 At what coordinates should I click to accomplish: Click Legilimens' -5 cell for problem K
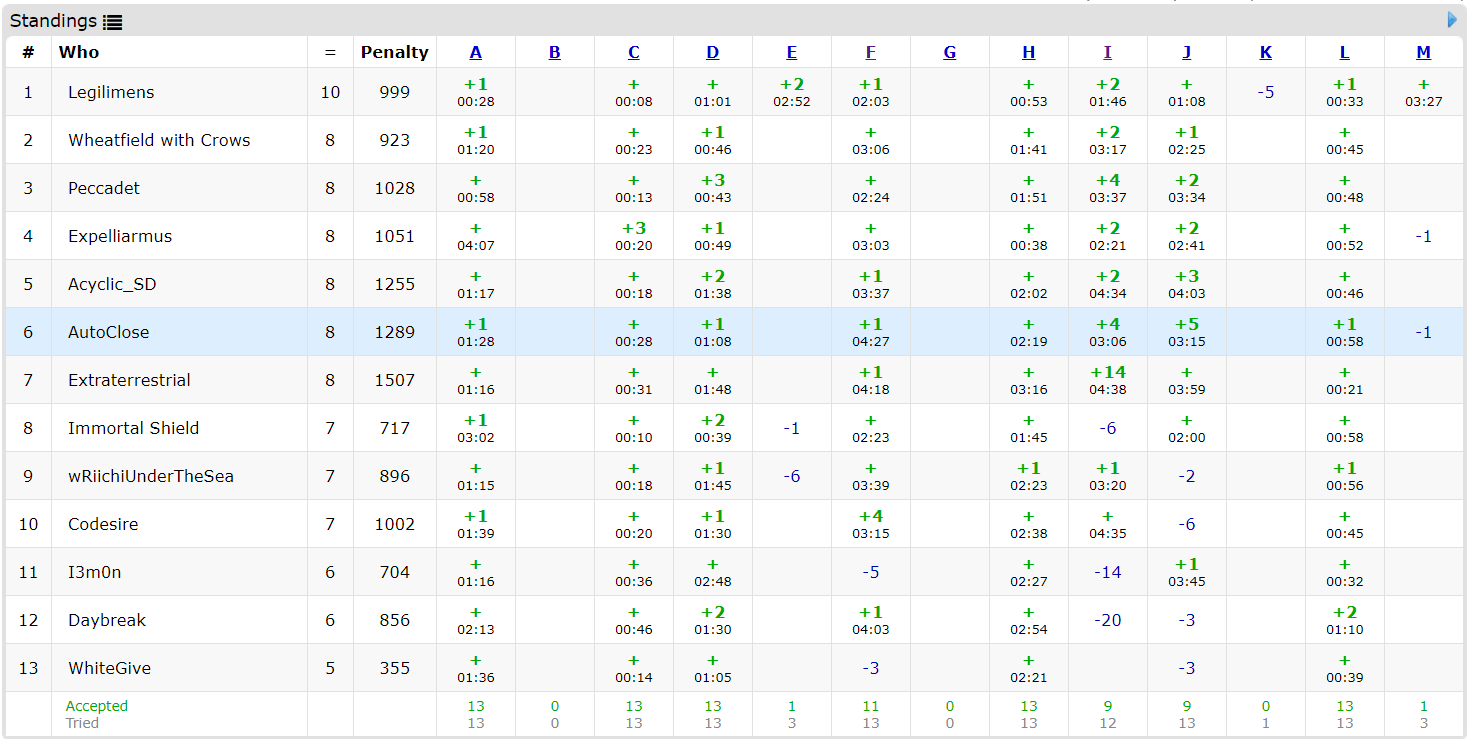1265,92
